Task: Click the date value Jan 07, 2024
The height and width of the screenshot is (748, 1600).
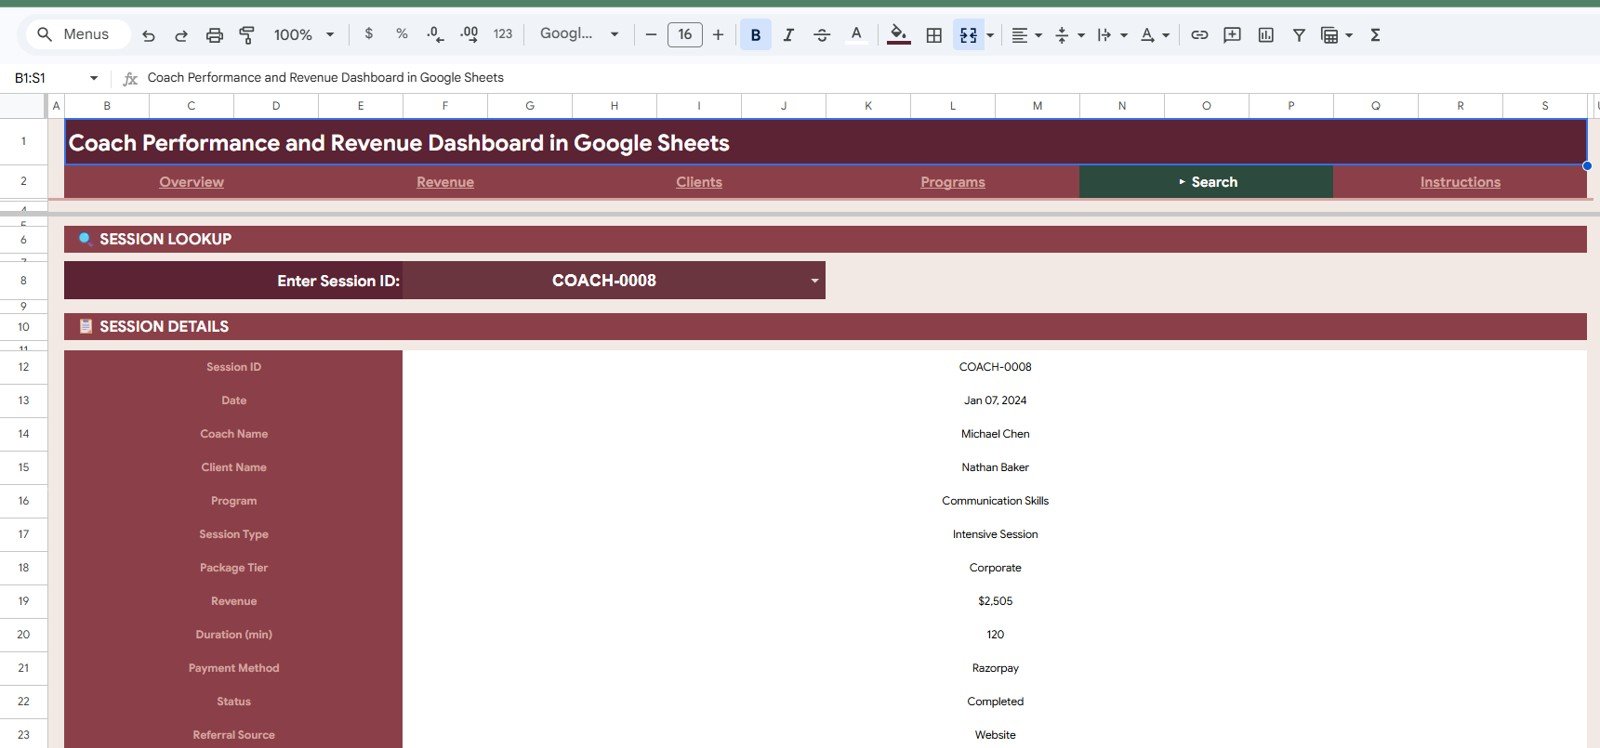Action: (x=995, y=400)
